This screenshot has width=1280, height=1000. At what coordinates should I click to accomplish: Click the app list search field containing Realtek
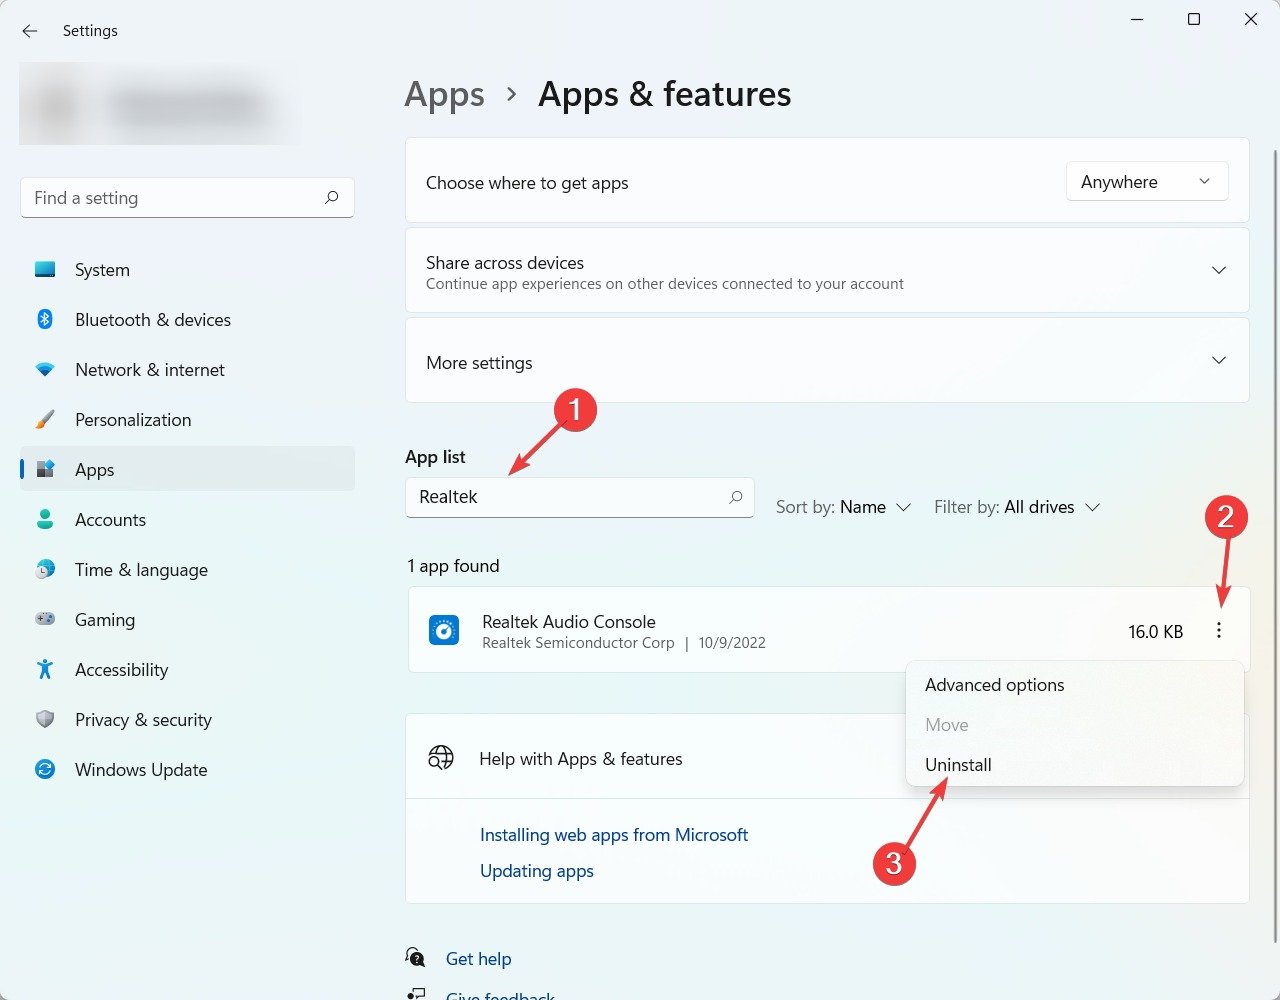click(x=580, y=497)
